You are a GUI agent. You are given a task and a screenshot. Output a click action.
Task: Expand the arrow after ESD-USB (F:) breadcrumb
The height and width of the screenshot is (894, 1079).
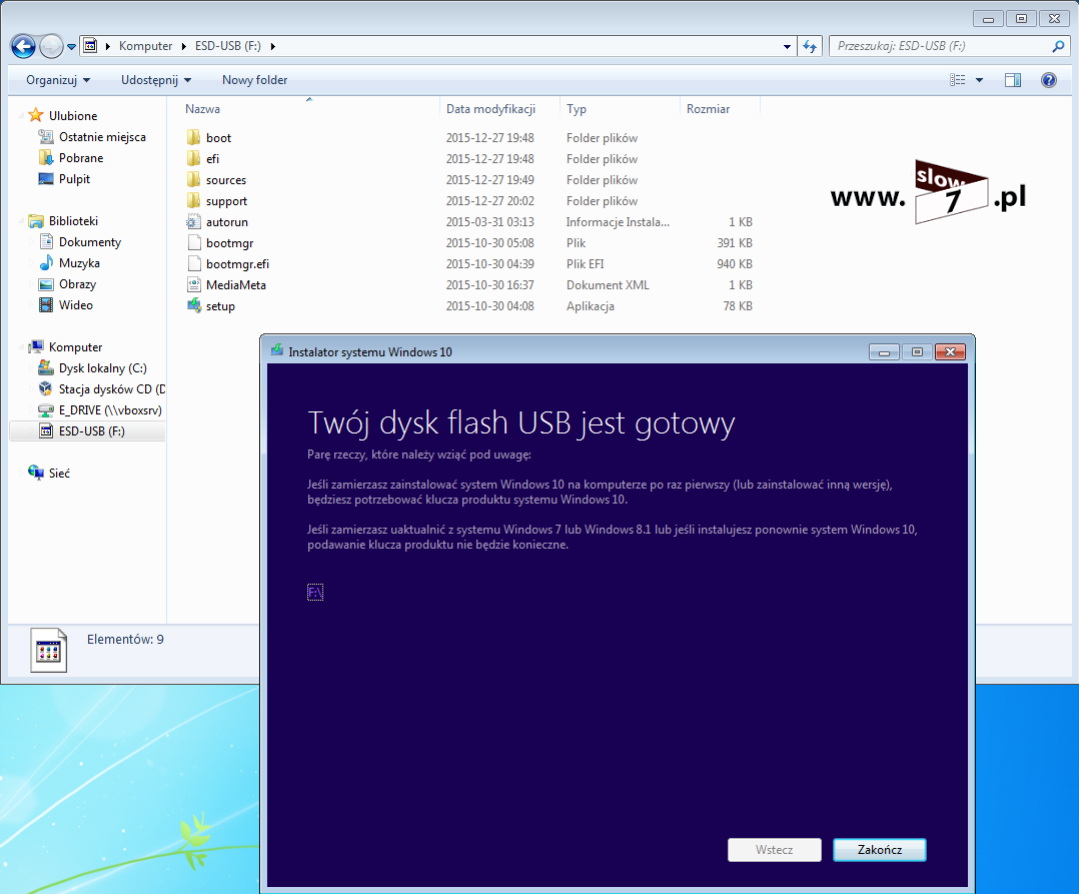point(273,46)
